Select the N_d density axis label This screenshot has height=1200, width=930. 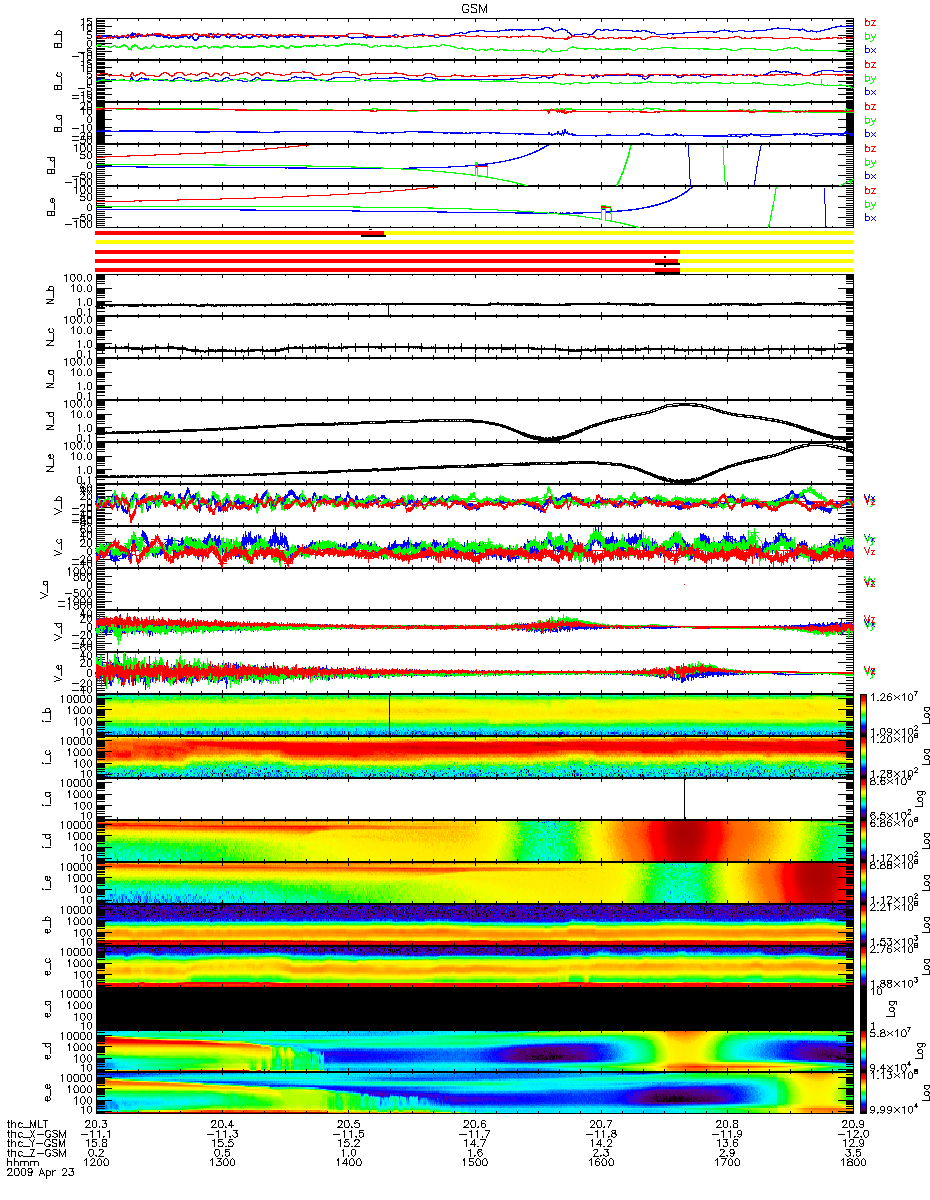pos(50,422)
